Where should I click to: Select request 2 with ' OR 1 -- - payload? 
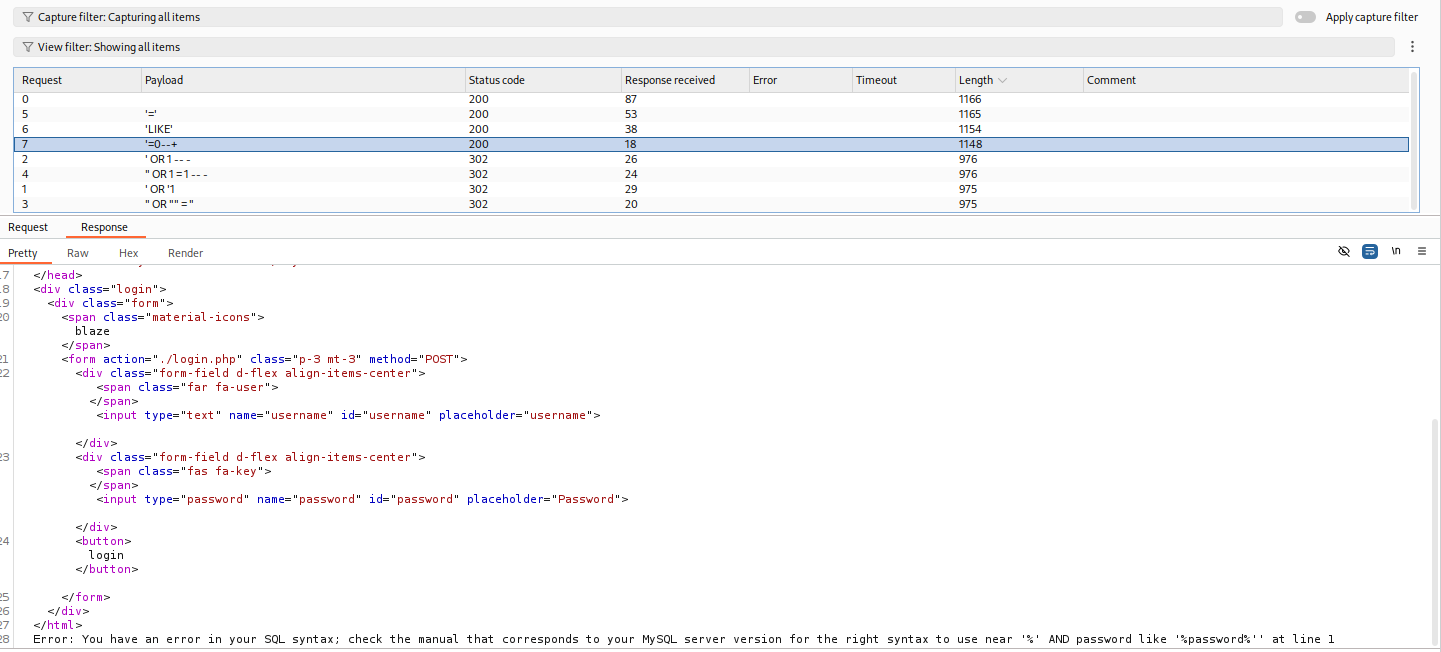[x=167, y=159]
